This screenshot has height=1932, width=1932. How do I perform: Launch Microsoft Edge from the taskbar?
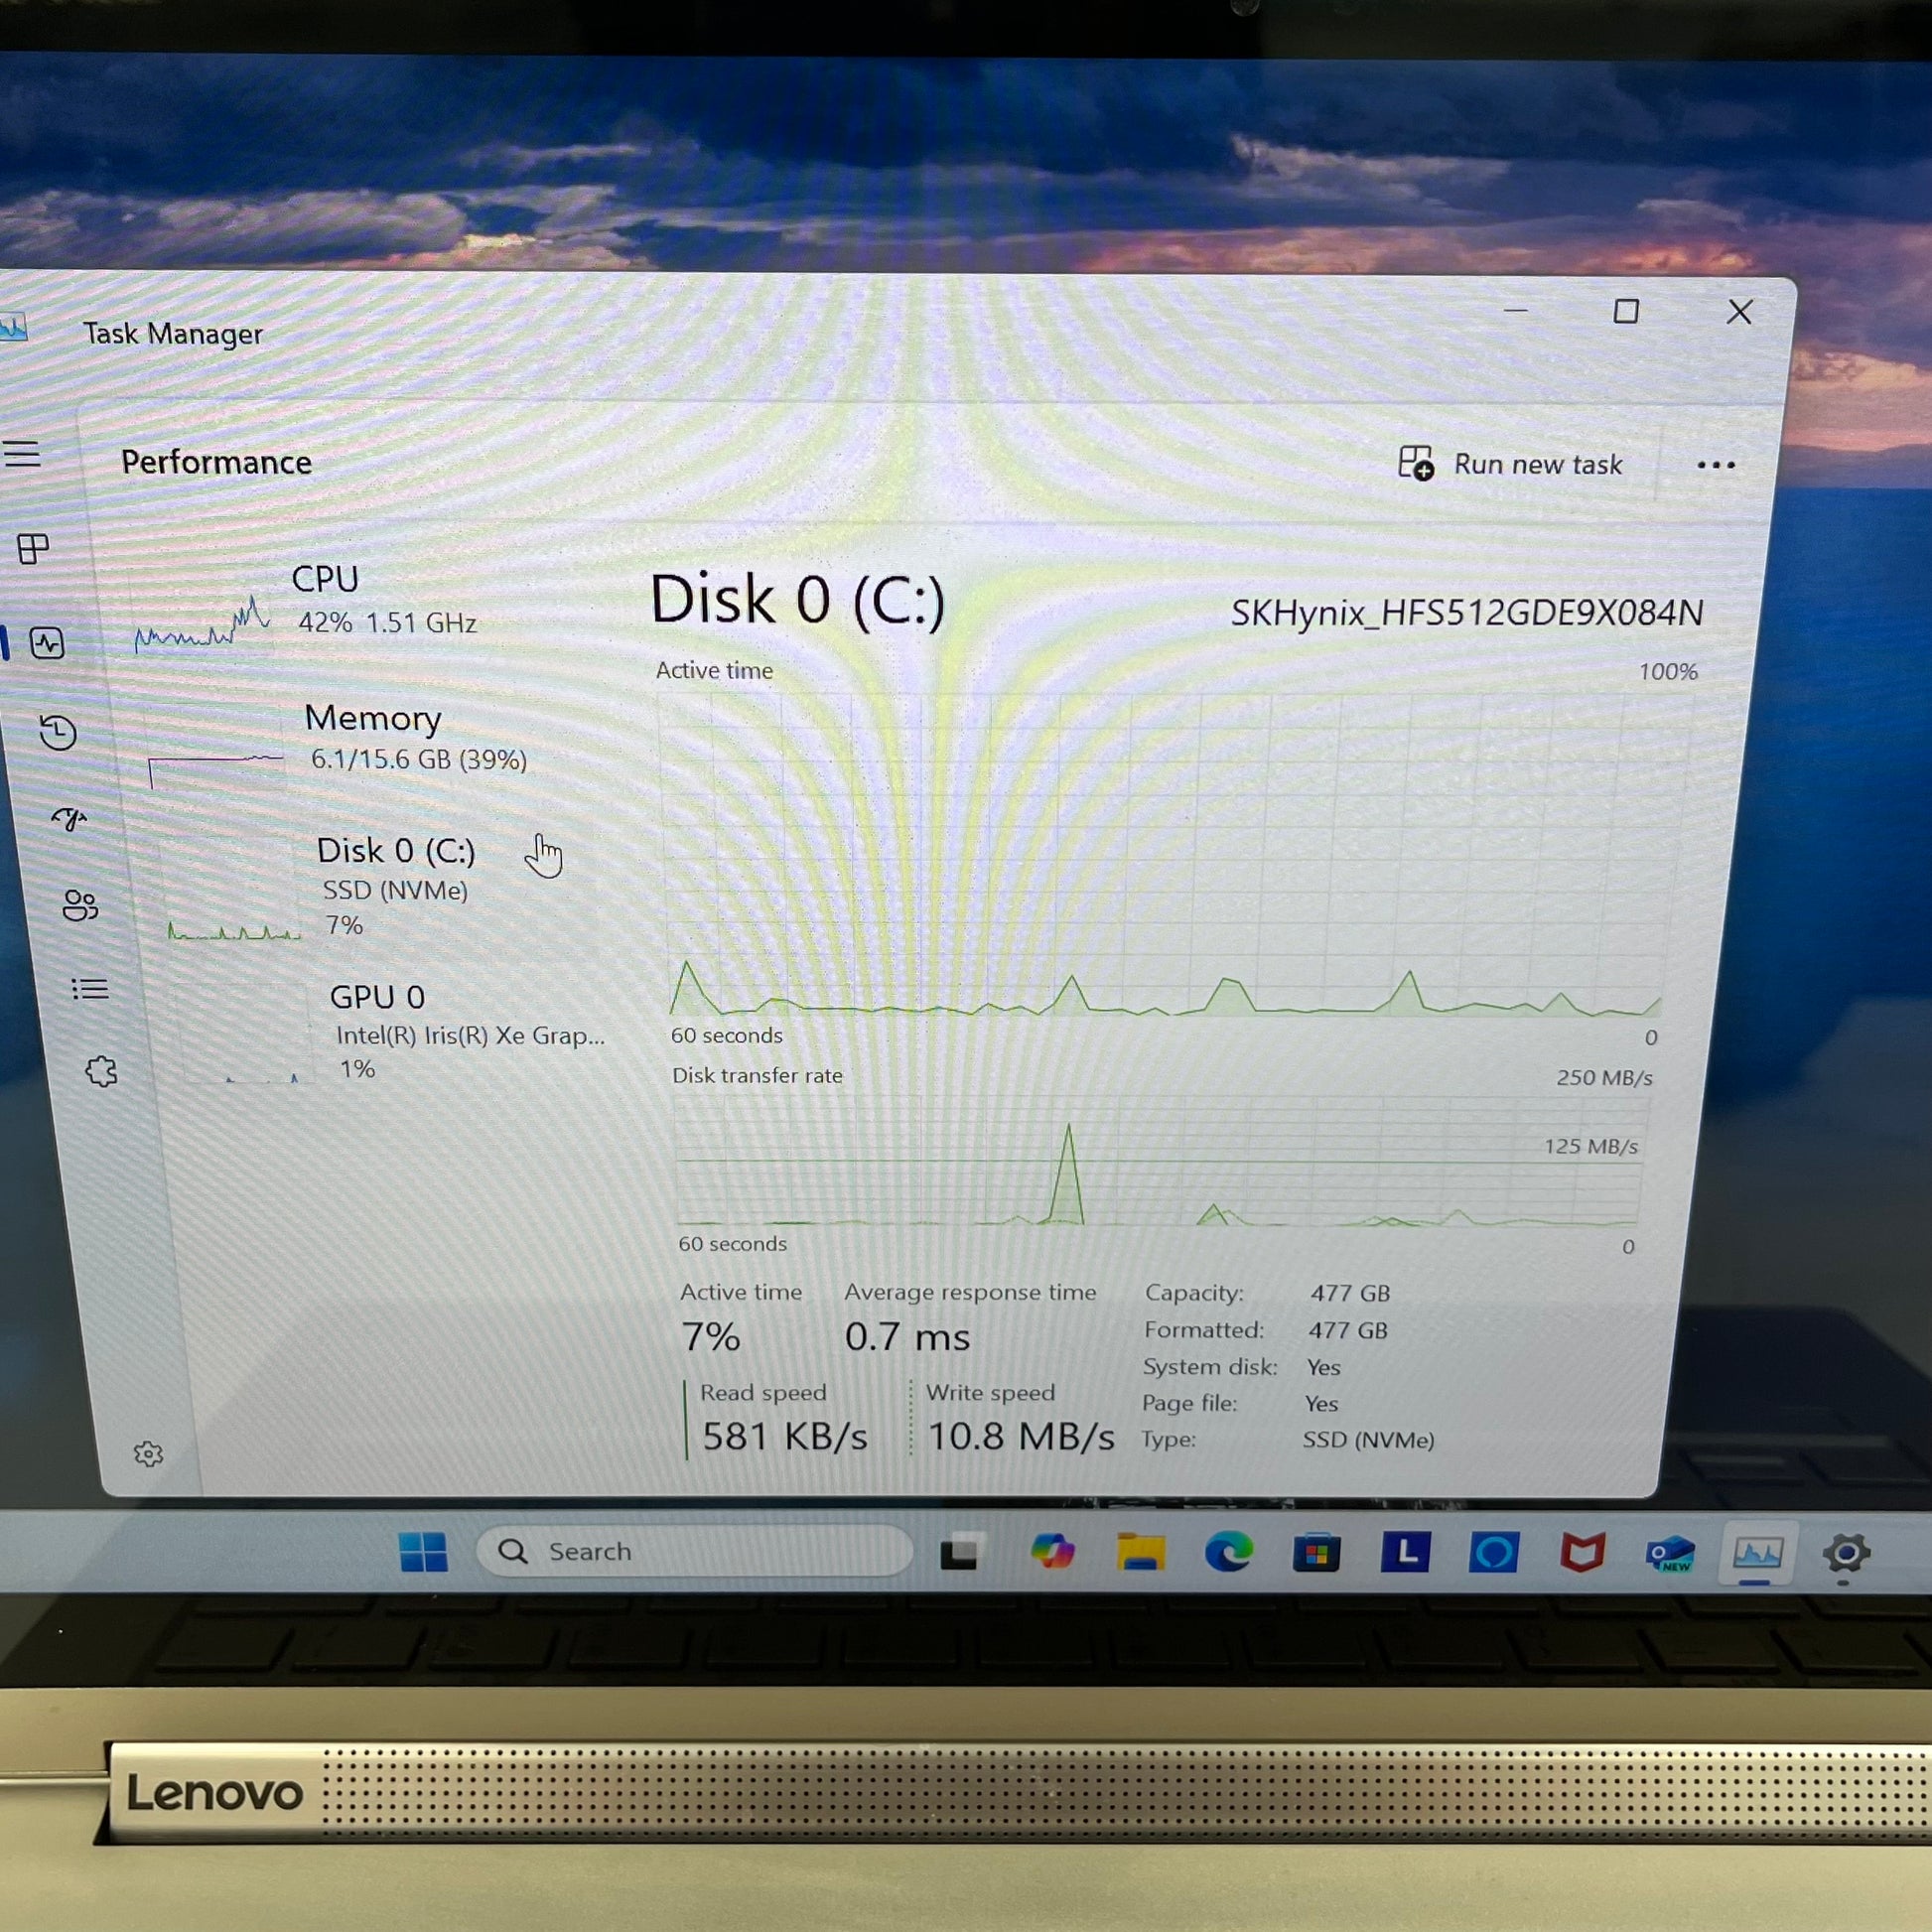[x=1228, y=1552]
